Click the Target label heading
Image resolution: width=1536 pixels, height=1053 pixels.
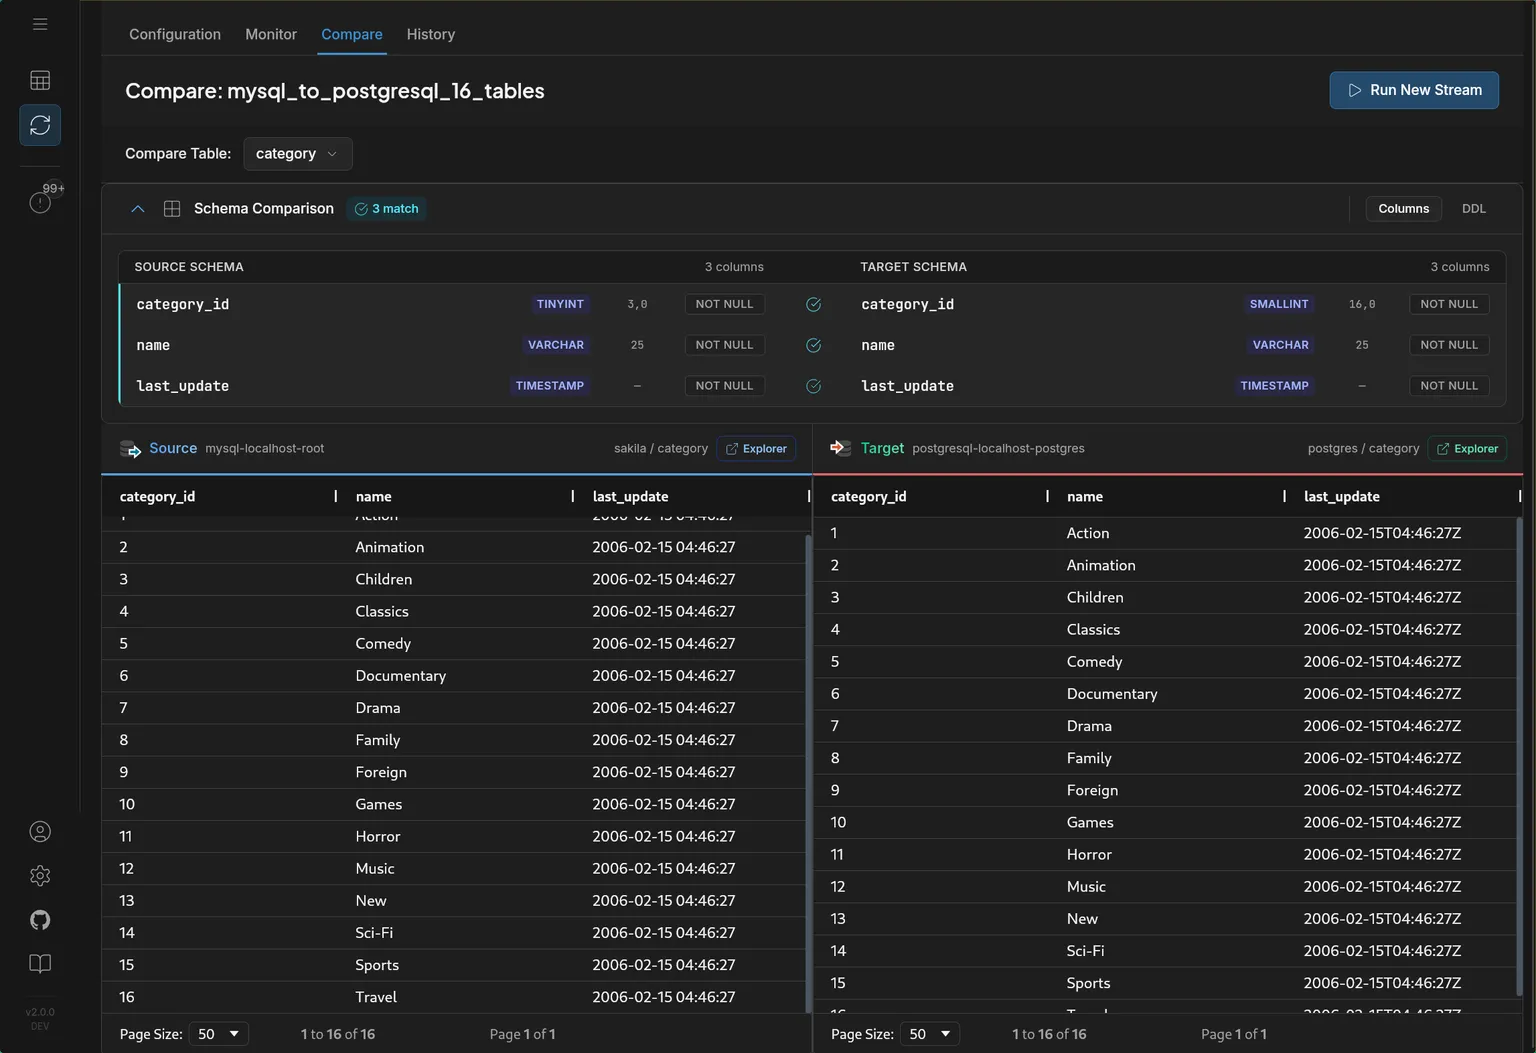[882, 449]
